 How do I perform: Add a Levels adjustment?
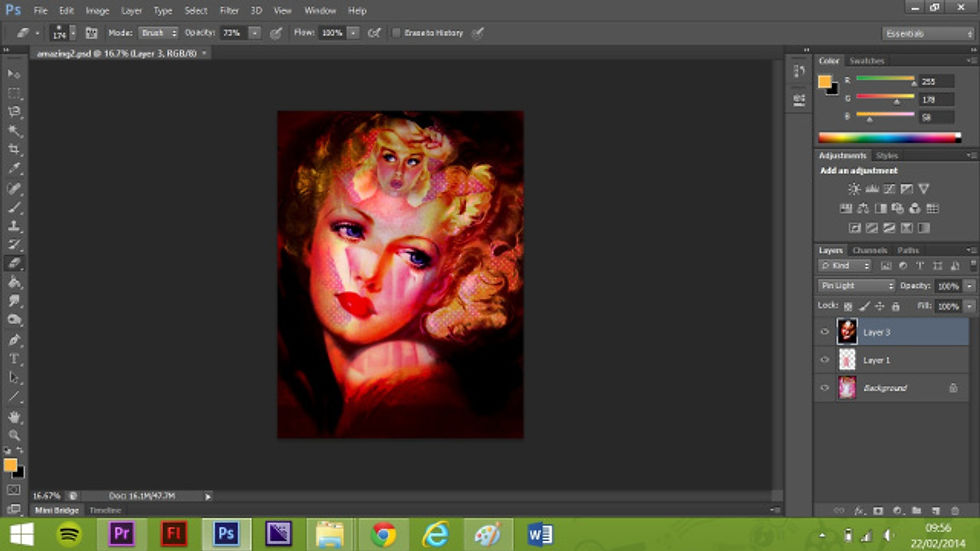pyautogui.click(x=871, y=189)
